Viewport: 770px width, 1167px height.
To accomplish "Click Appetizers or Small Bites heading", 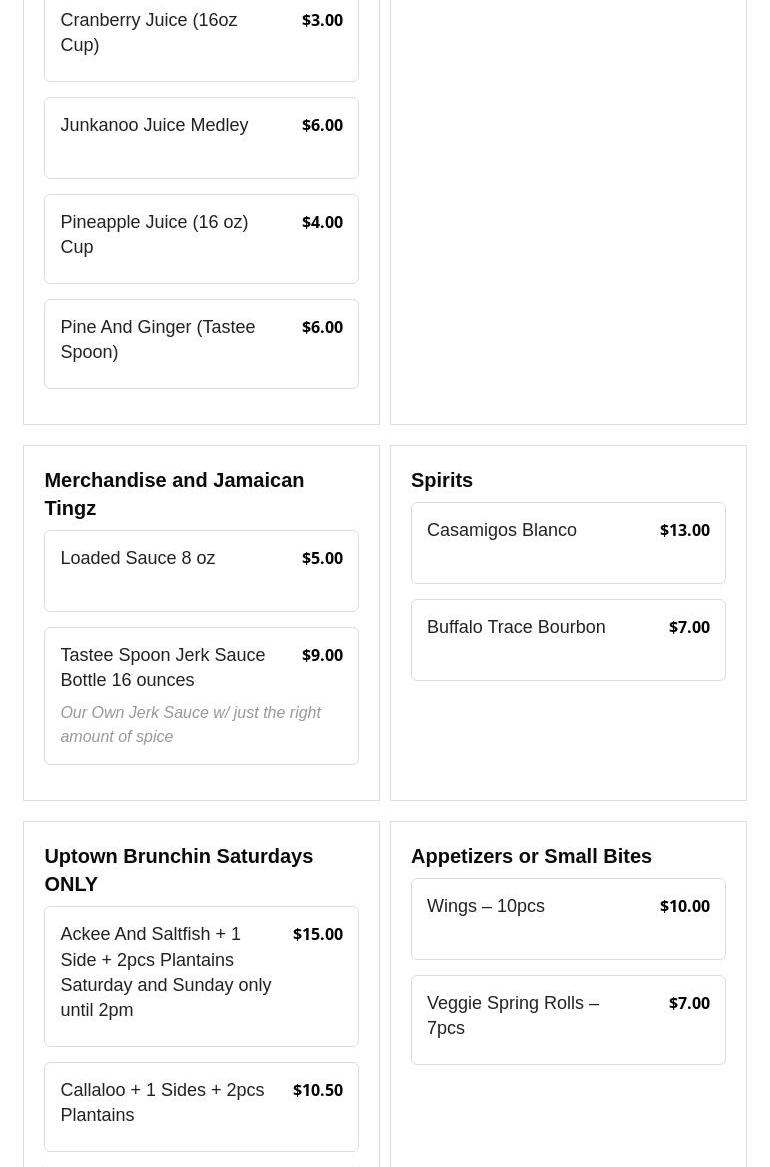I will click(531, 856).
